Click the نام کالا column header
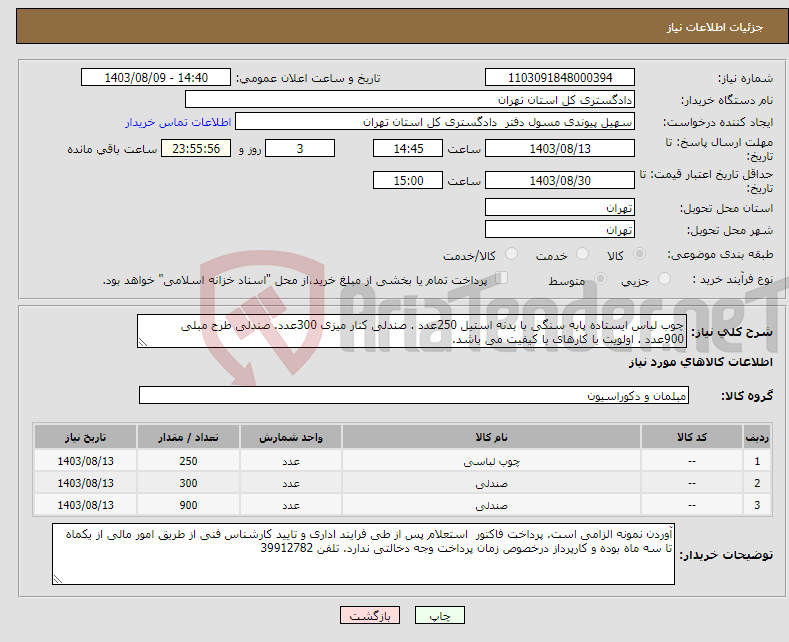Viewport: 789px width, 642px height. (x=492, y=437)
